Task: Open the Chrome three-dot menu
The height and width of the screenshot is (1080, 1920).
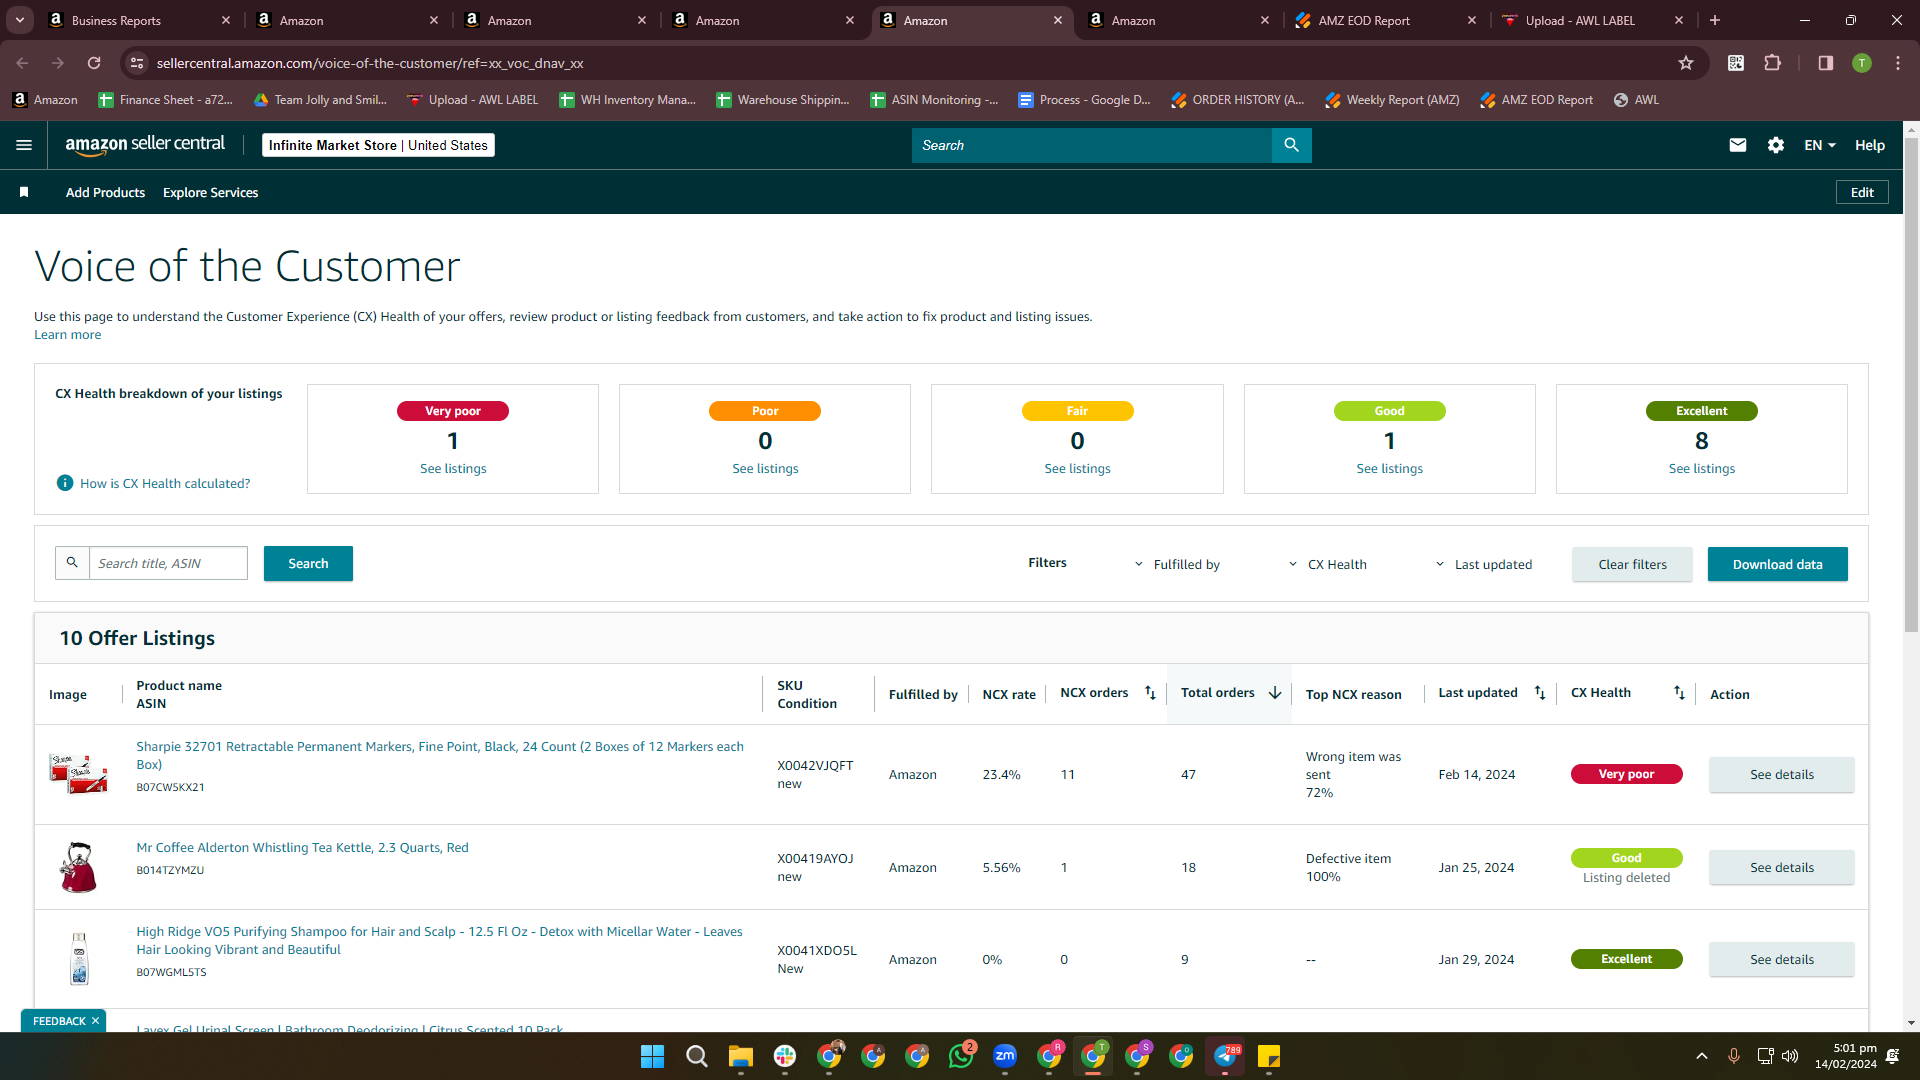Action: pos(1898,63)
